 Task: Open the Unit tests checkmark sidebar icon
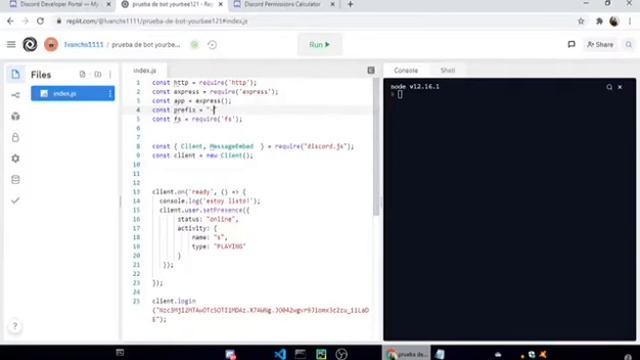pos(16,200)
